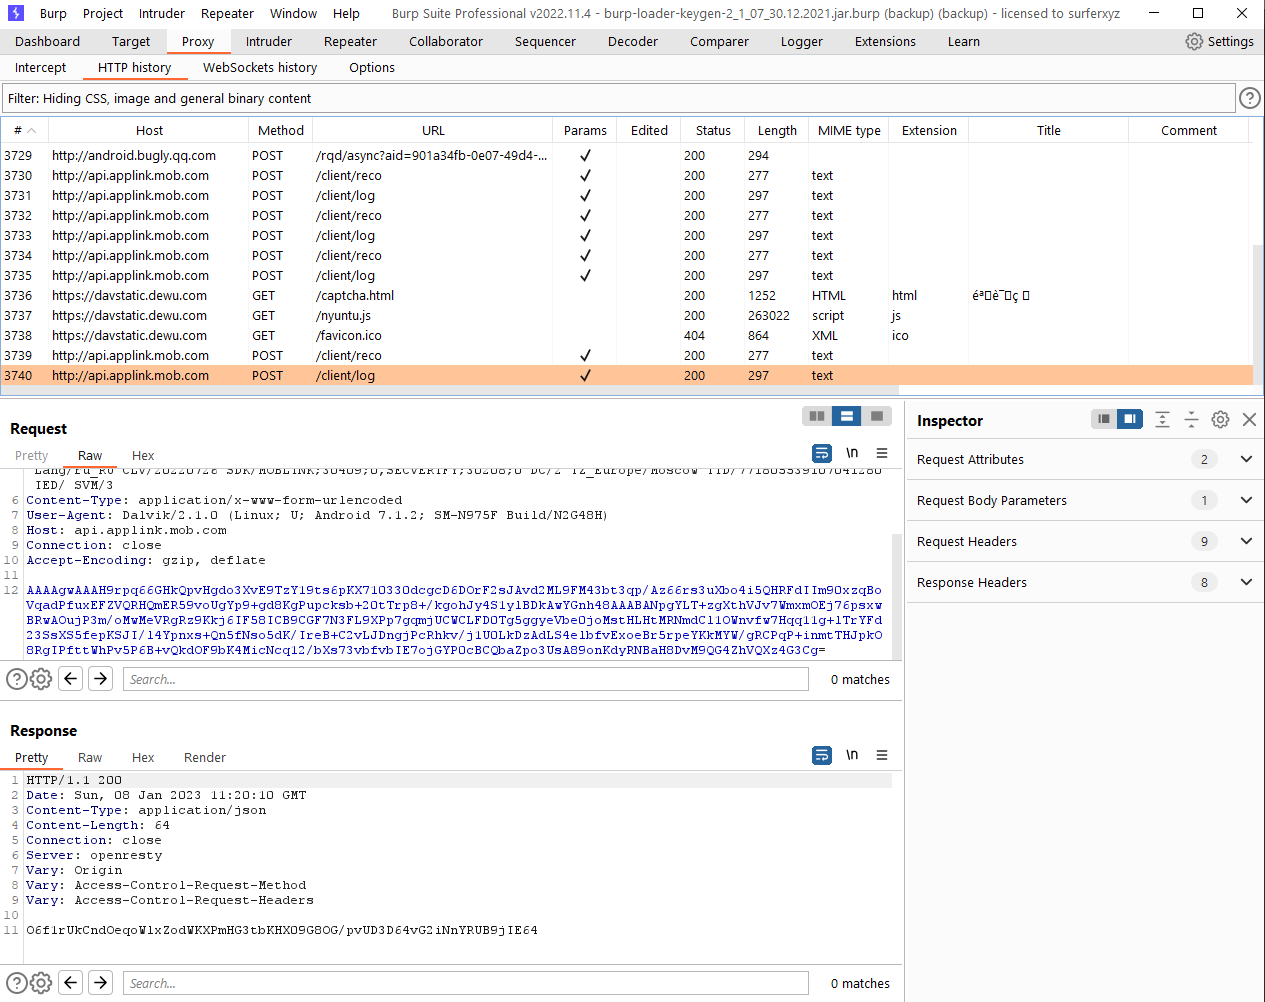The image size is (1265, 1002).
Task: Switch Request view to Pretty
Action: pos(31,455)
